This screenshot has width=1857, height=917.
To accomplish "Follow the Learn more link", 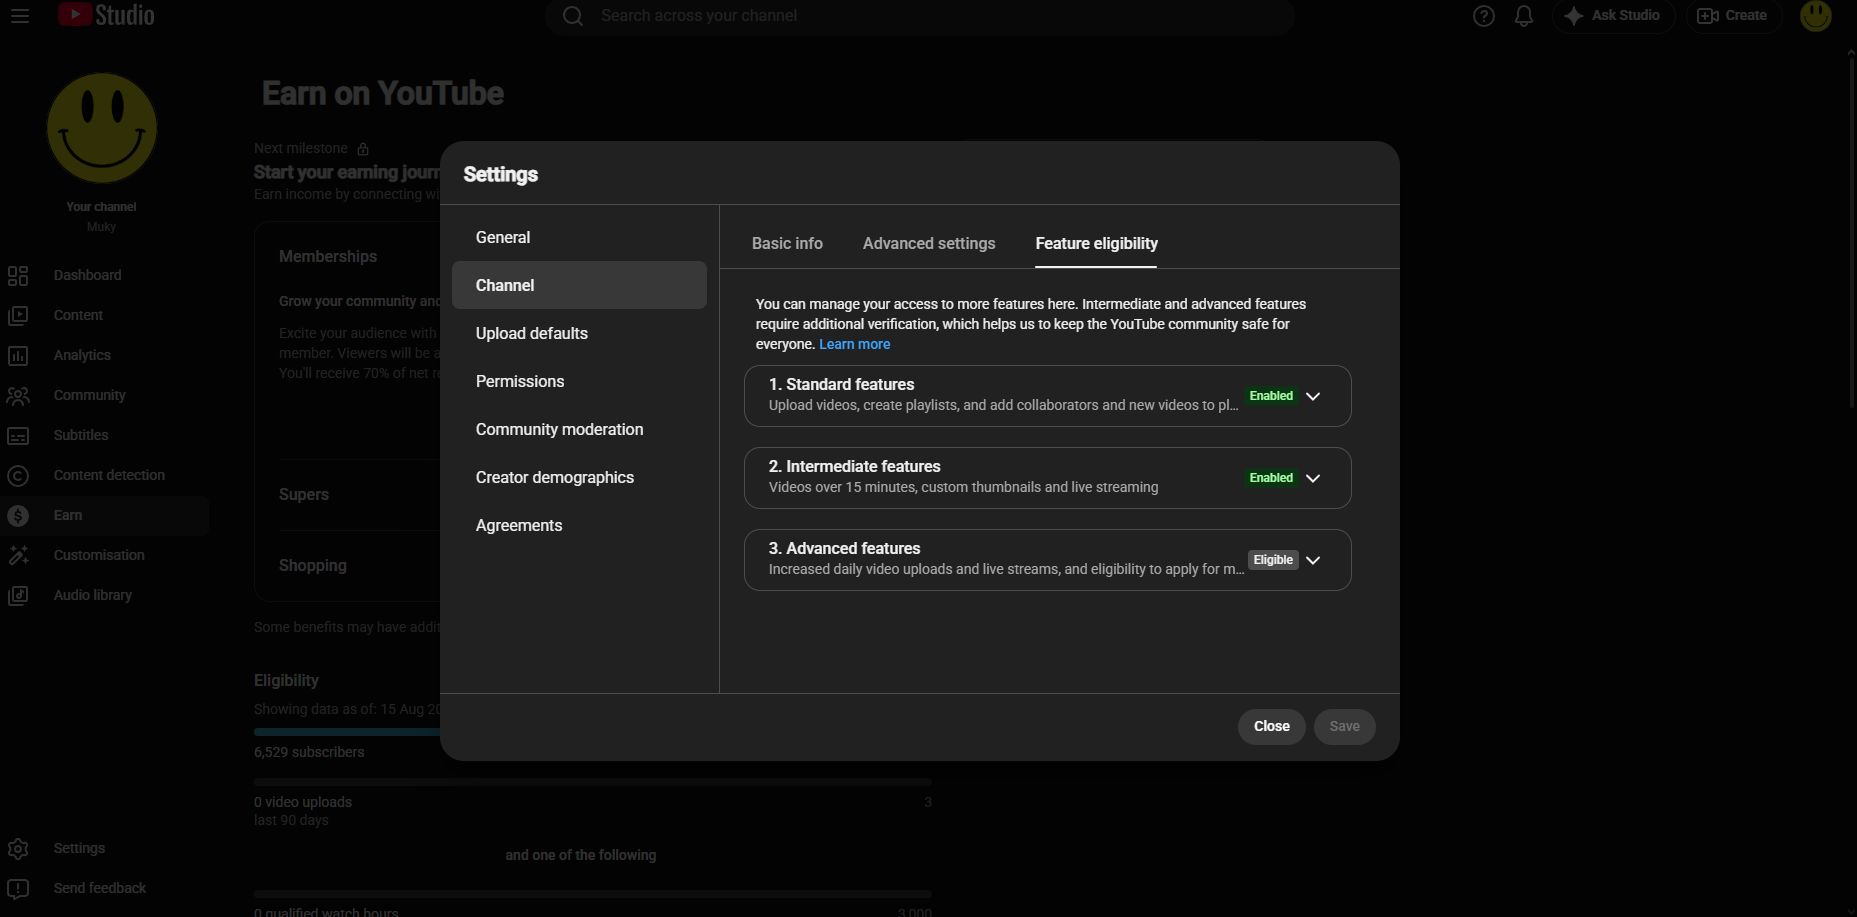I will [854, 344].
